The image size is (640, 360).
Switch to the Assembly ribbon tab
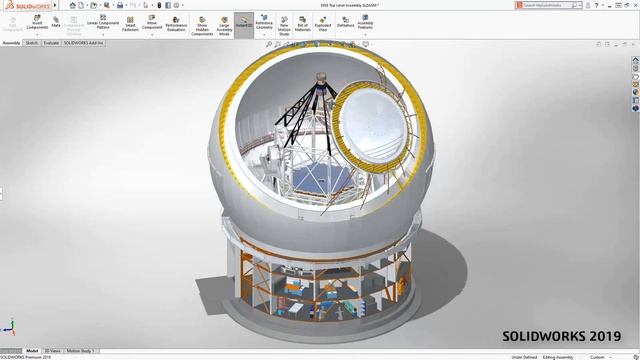point(11,43)
